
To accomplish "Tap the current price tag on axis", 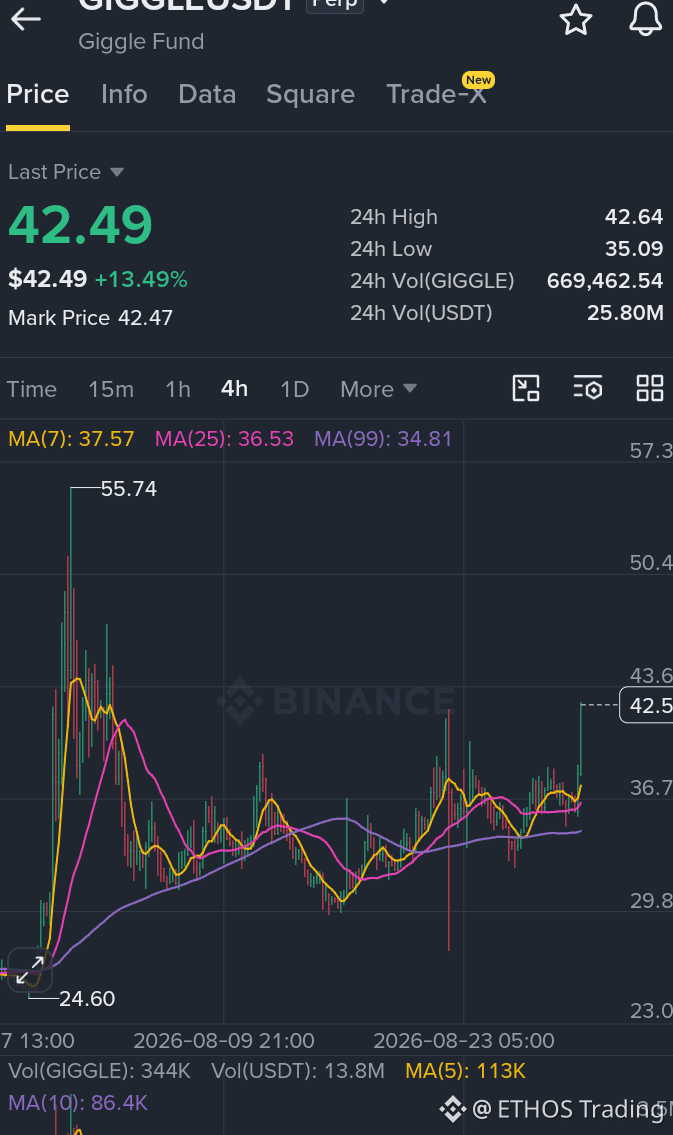I will 647,705.
